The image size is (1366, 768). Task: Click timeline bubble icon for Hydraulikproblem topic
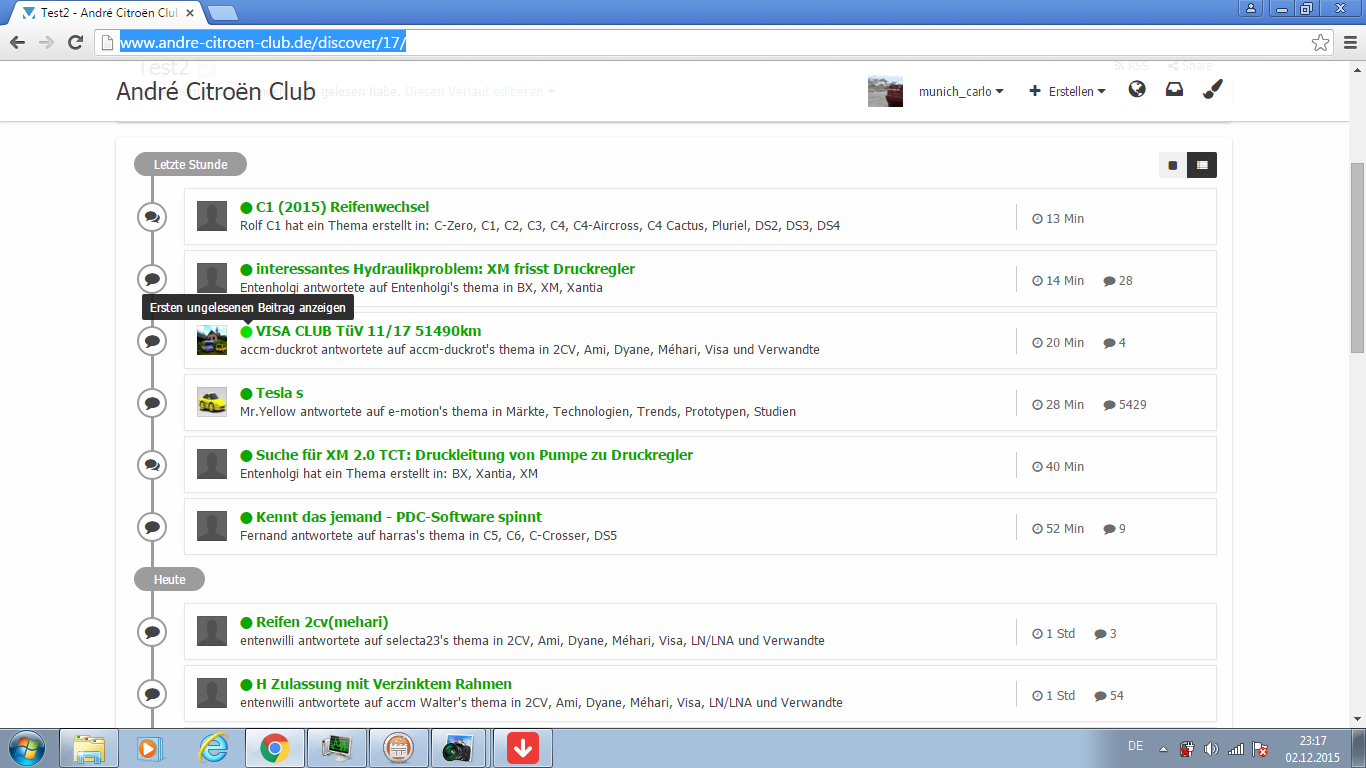pyautogui.click(x=152, y=278)
